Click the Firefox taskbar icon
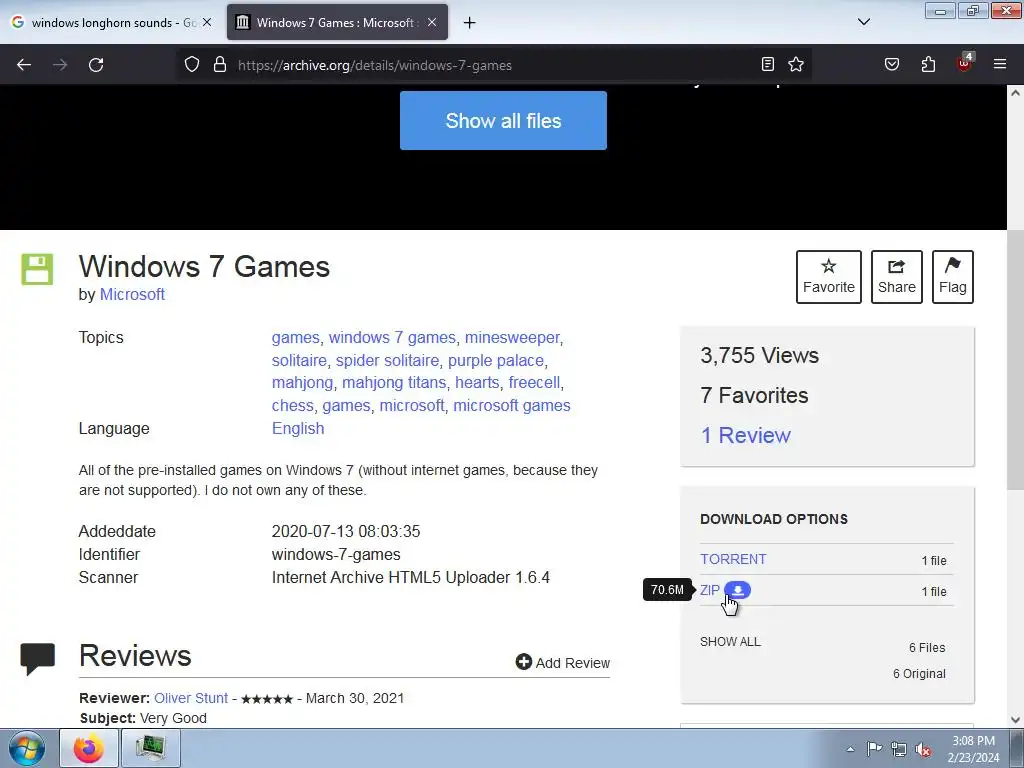Viewport: 1024px width, 768px height. (x=89, y=748)
